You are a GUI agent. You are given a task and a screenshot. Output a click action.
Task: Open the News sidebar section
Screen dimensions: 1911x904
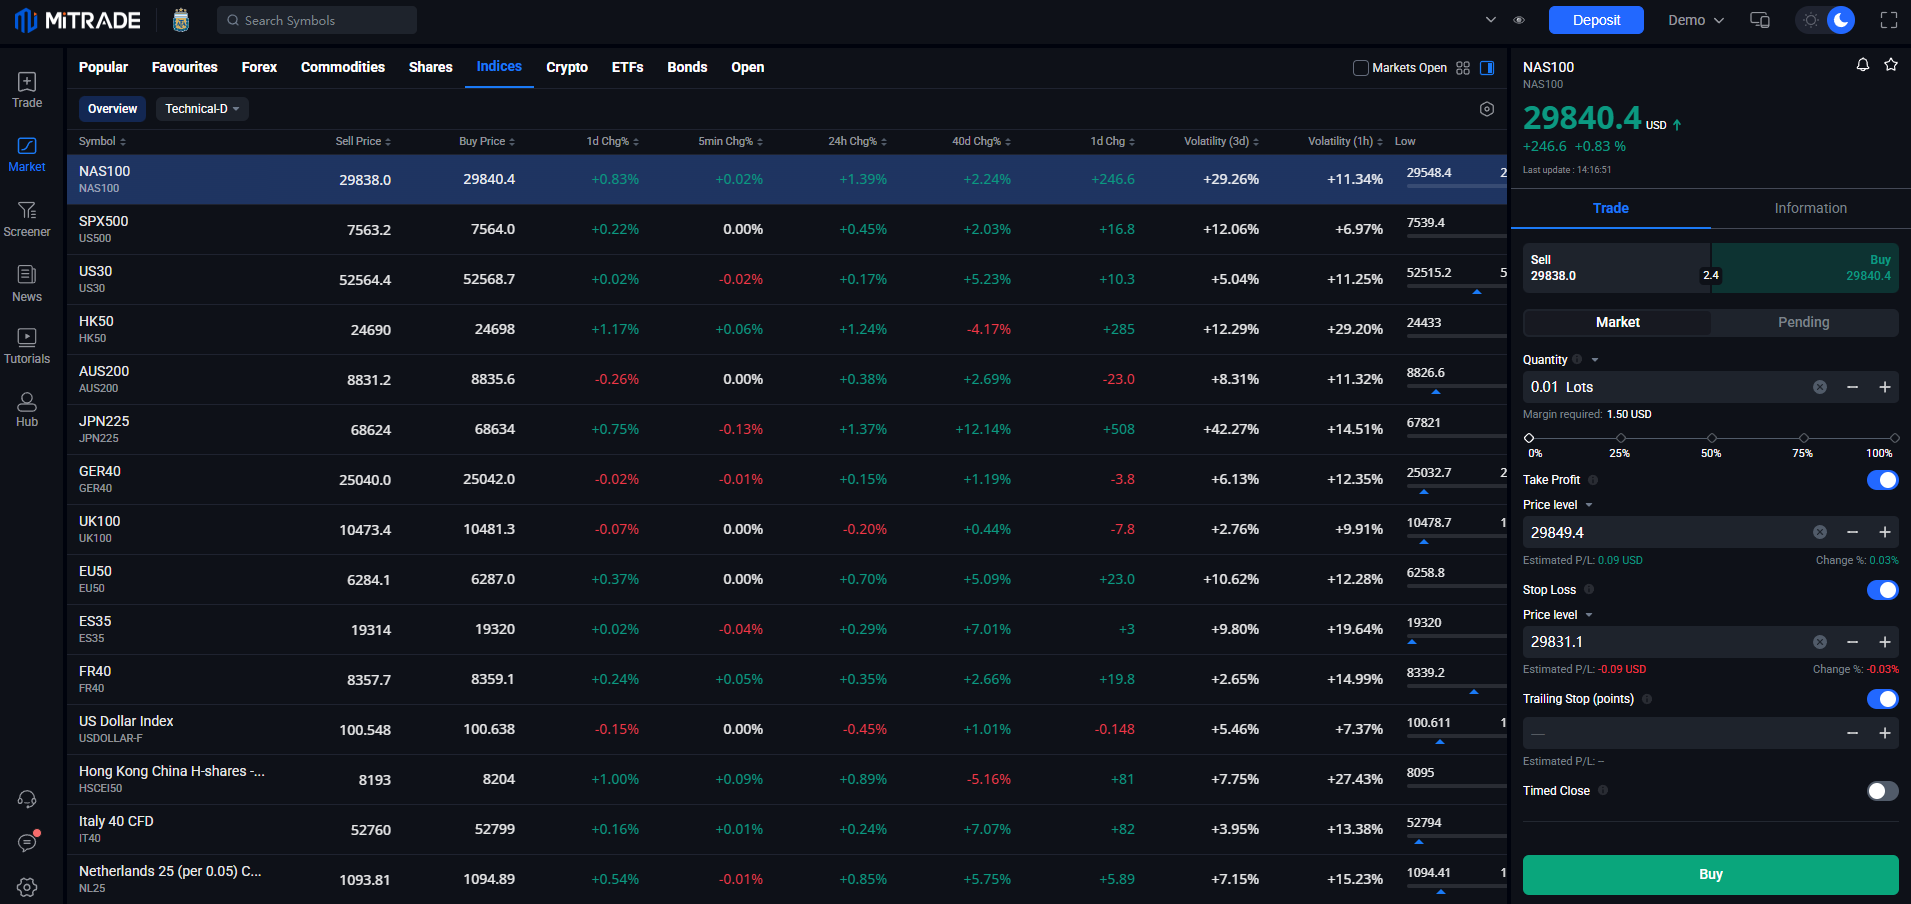click(x=27, y=283)
